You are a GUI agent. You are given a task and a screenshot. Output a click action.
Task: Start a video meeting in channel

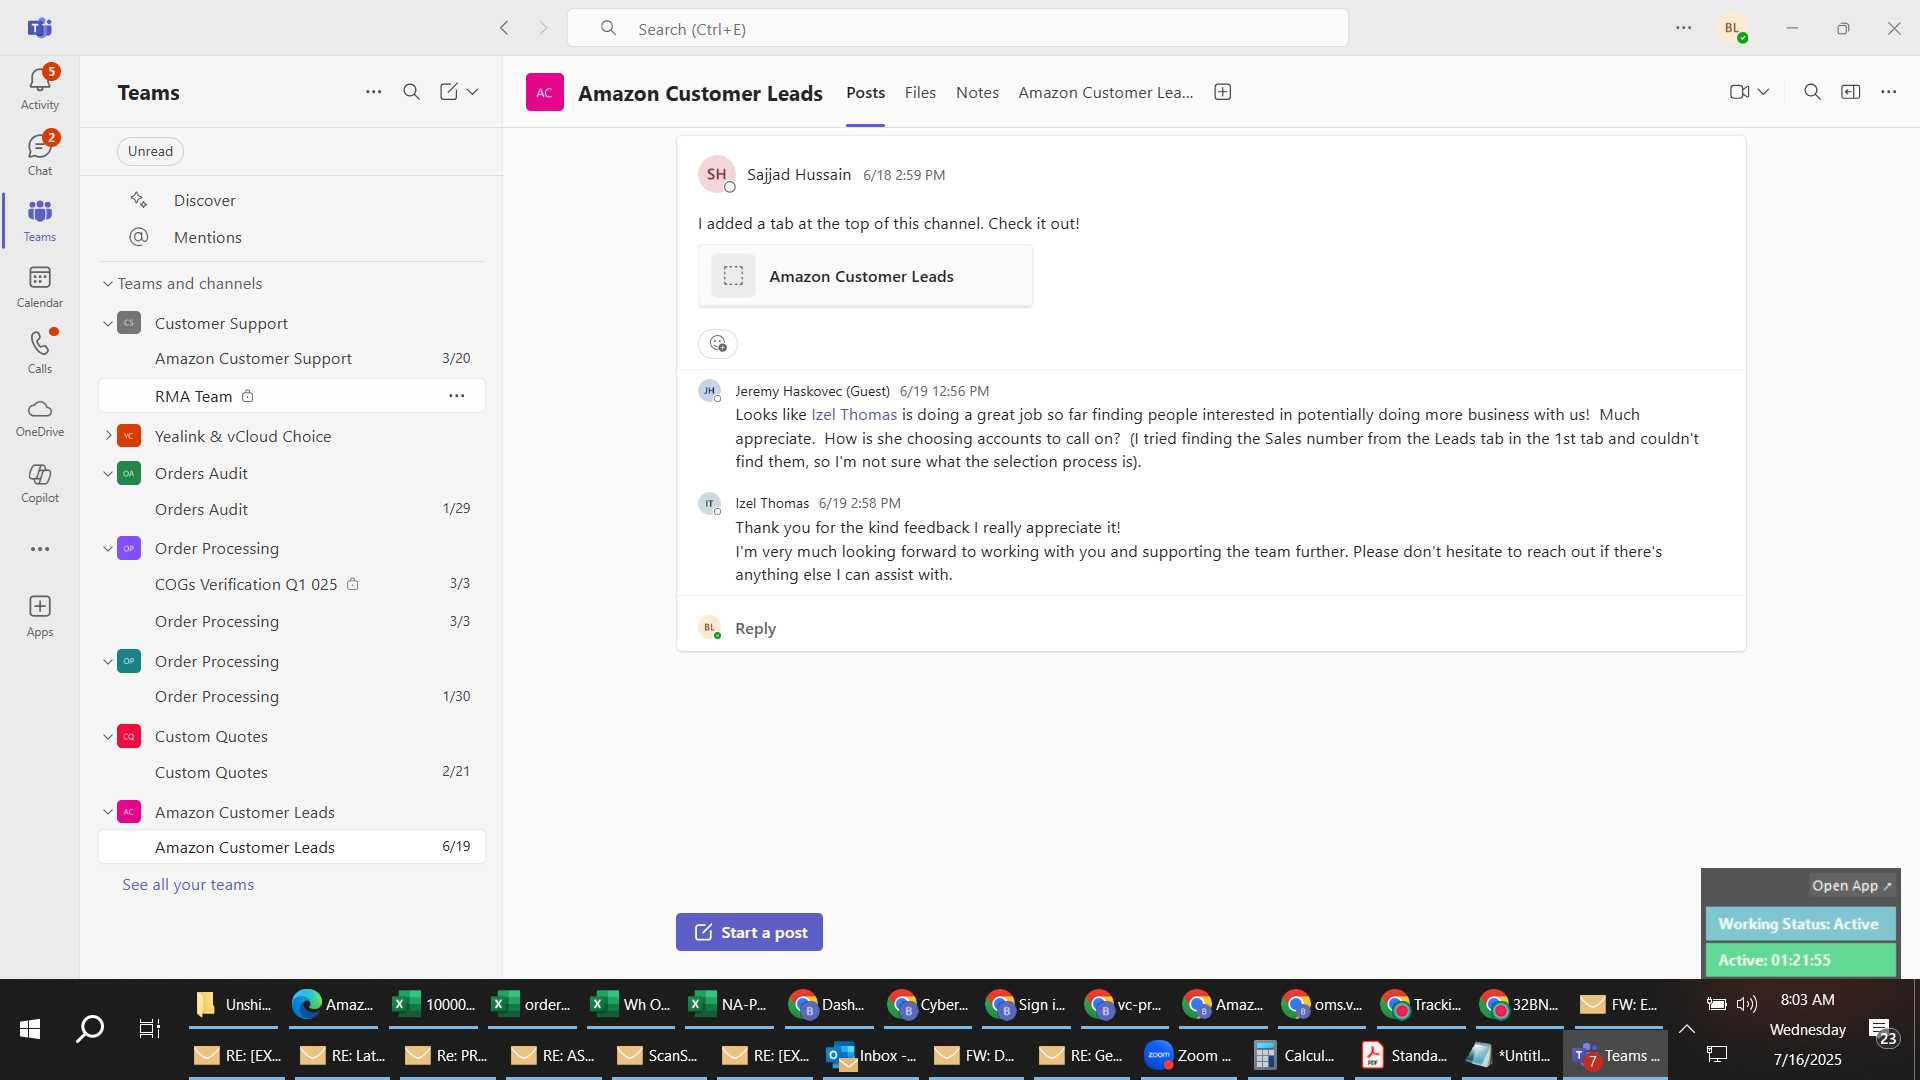click(1739, 92)
